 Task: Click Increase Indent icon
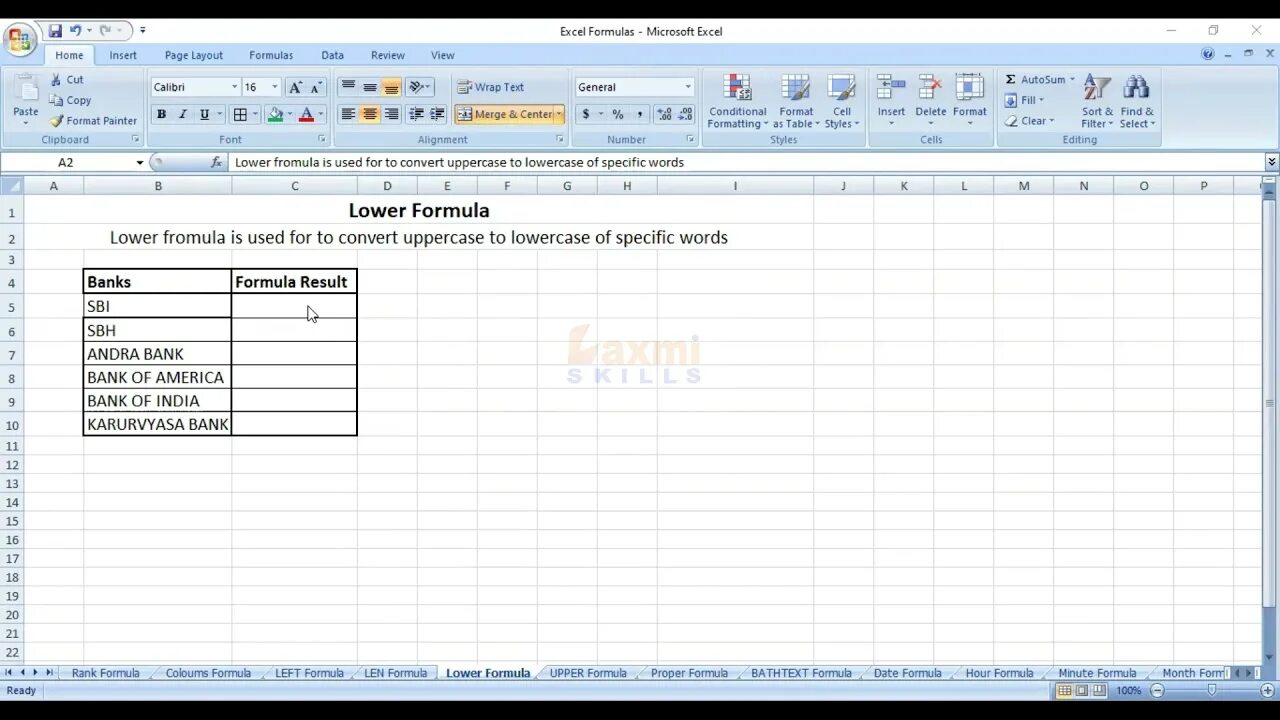437,114
